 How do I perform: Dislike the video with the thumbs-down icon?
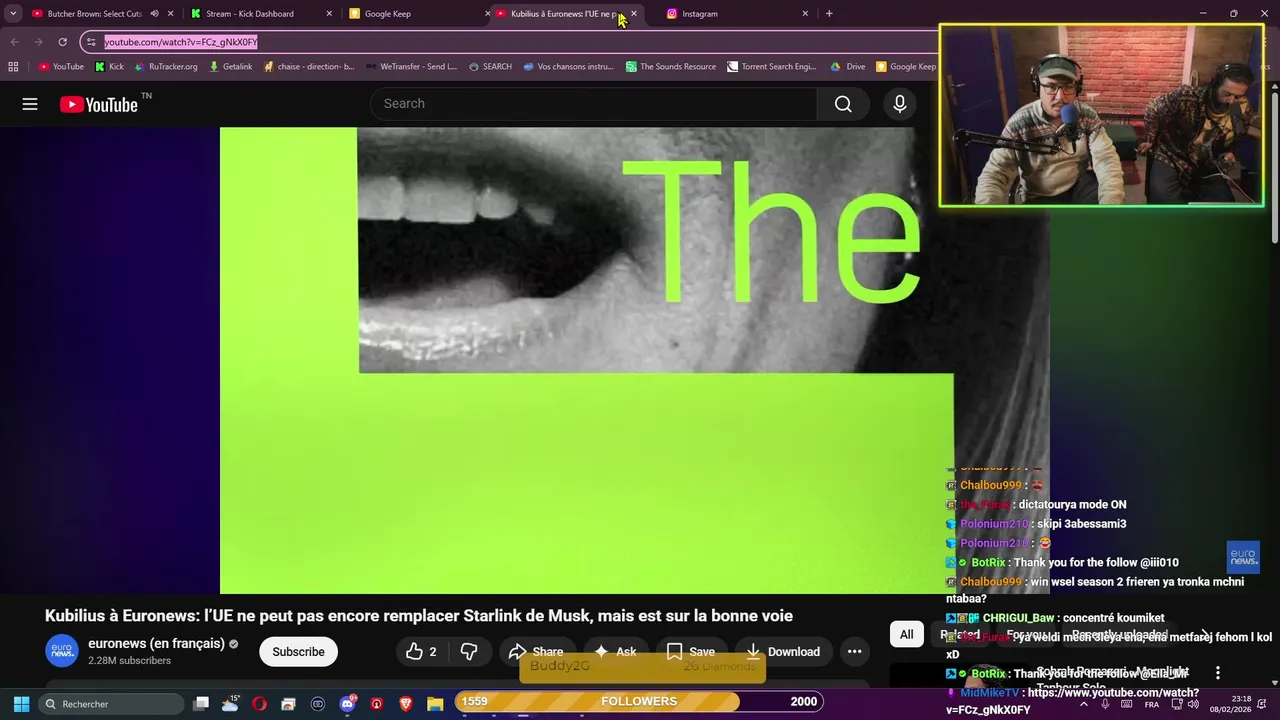[469, 652]
